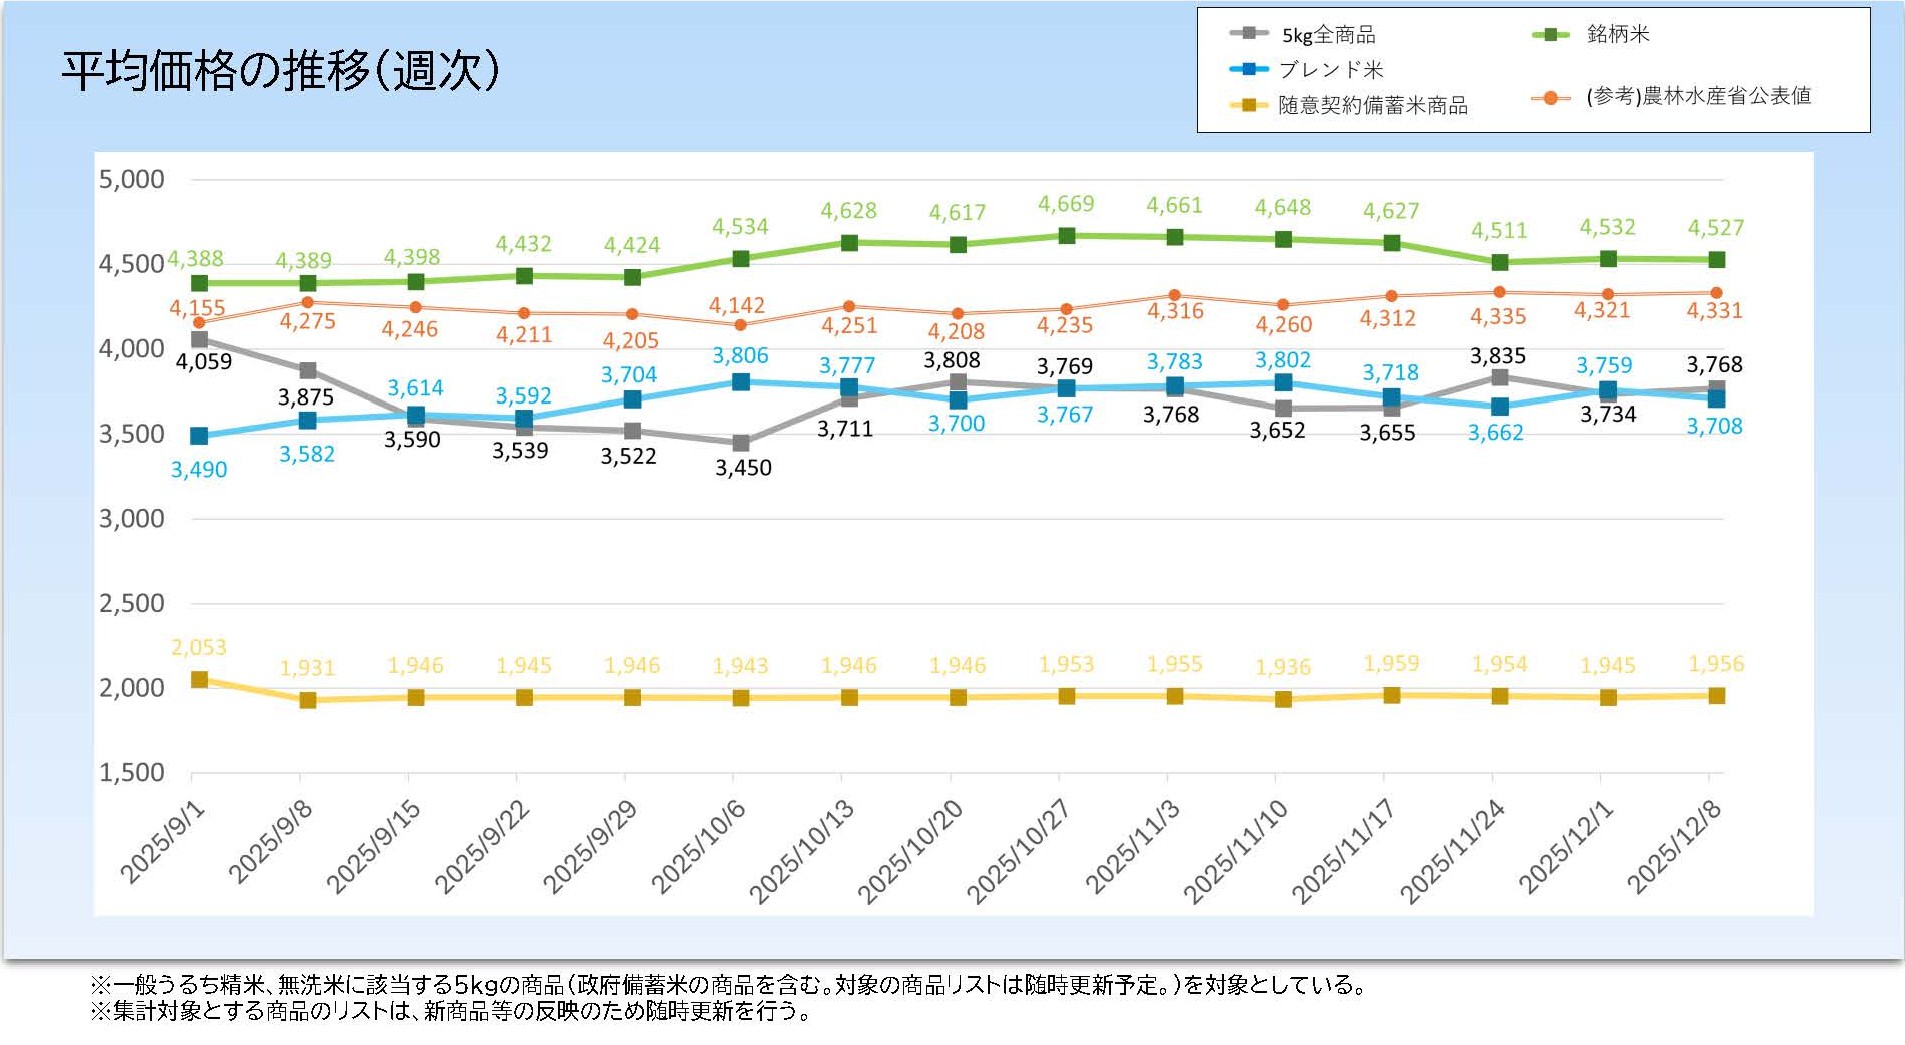Image resolution: width=1905 pixels, height=1045 pixels.
Task: Click the 1,500 value on vertical axis
Action: coord(131,772)
